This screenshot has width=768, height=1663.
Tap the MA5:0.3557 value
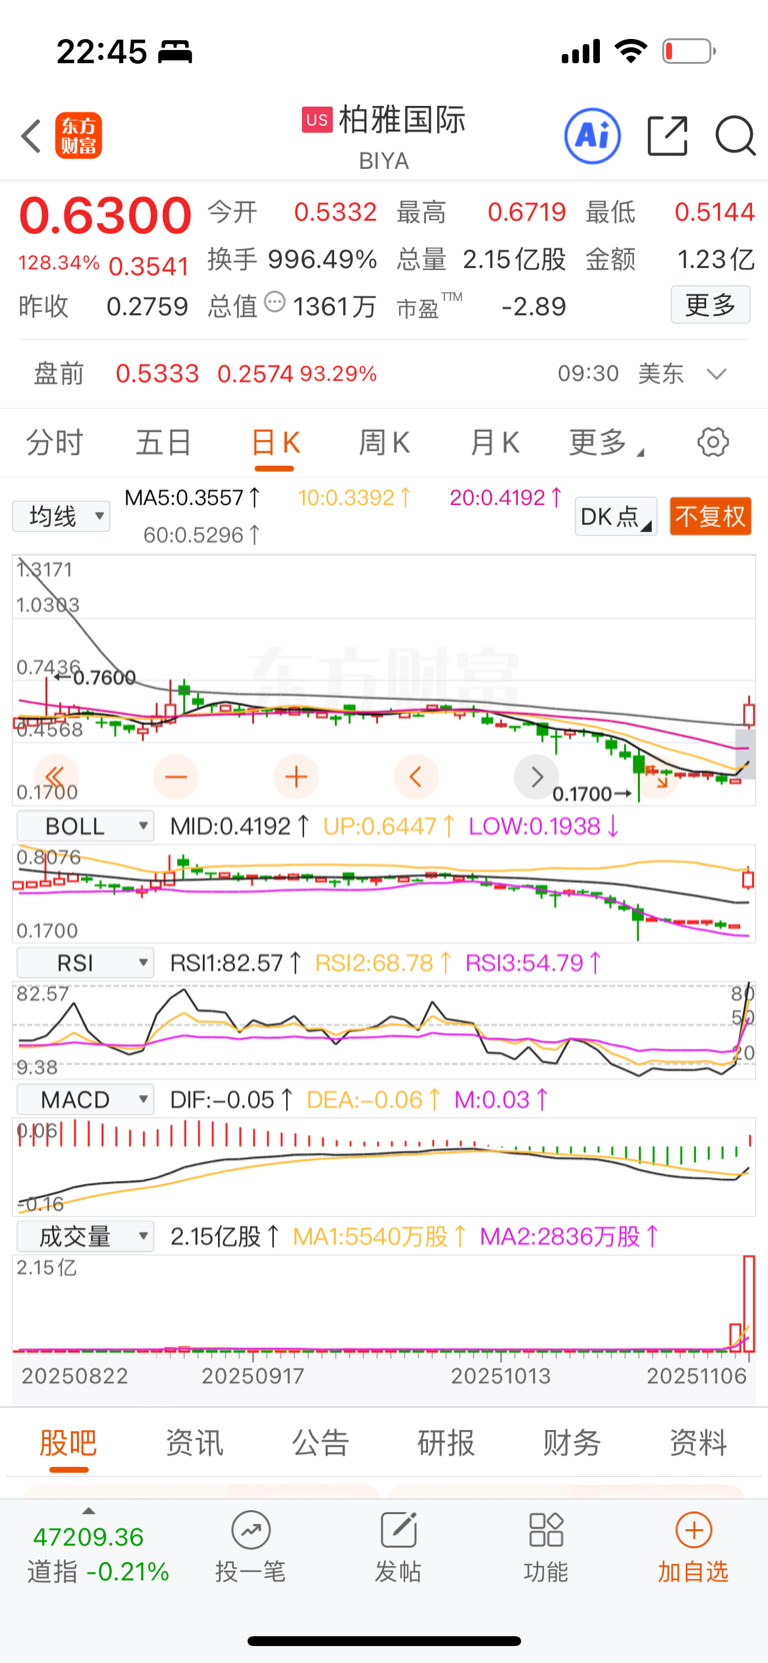pyautogui.click(x=193, y=497)
